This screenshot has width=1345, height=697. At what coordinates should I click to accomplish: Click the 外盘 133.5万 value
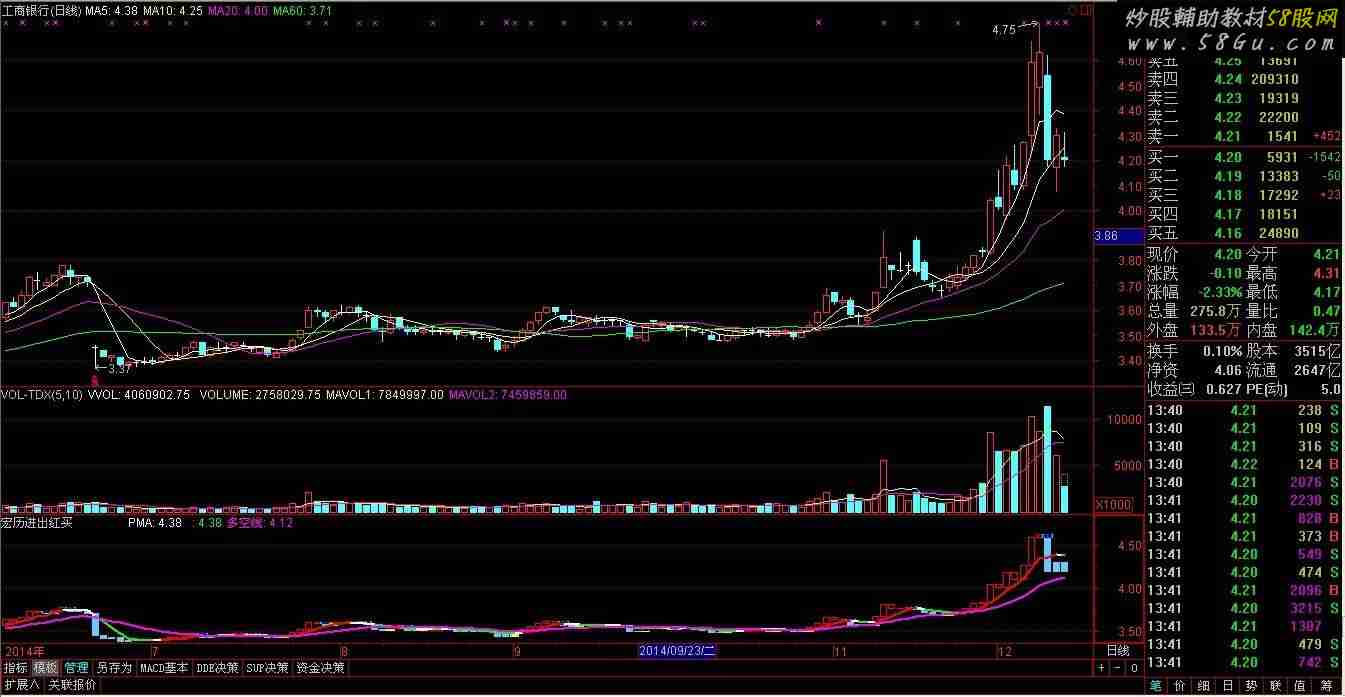click(x=1216, y=330)
